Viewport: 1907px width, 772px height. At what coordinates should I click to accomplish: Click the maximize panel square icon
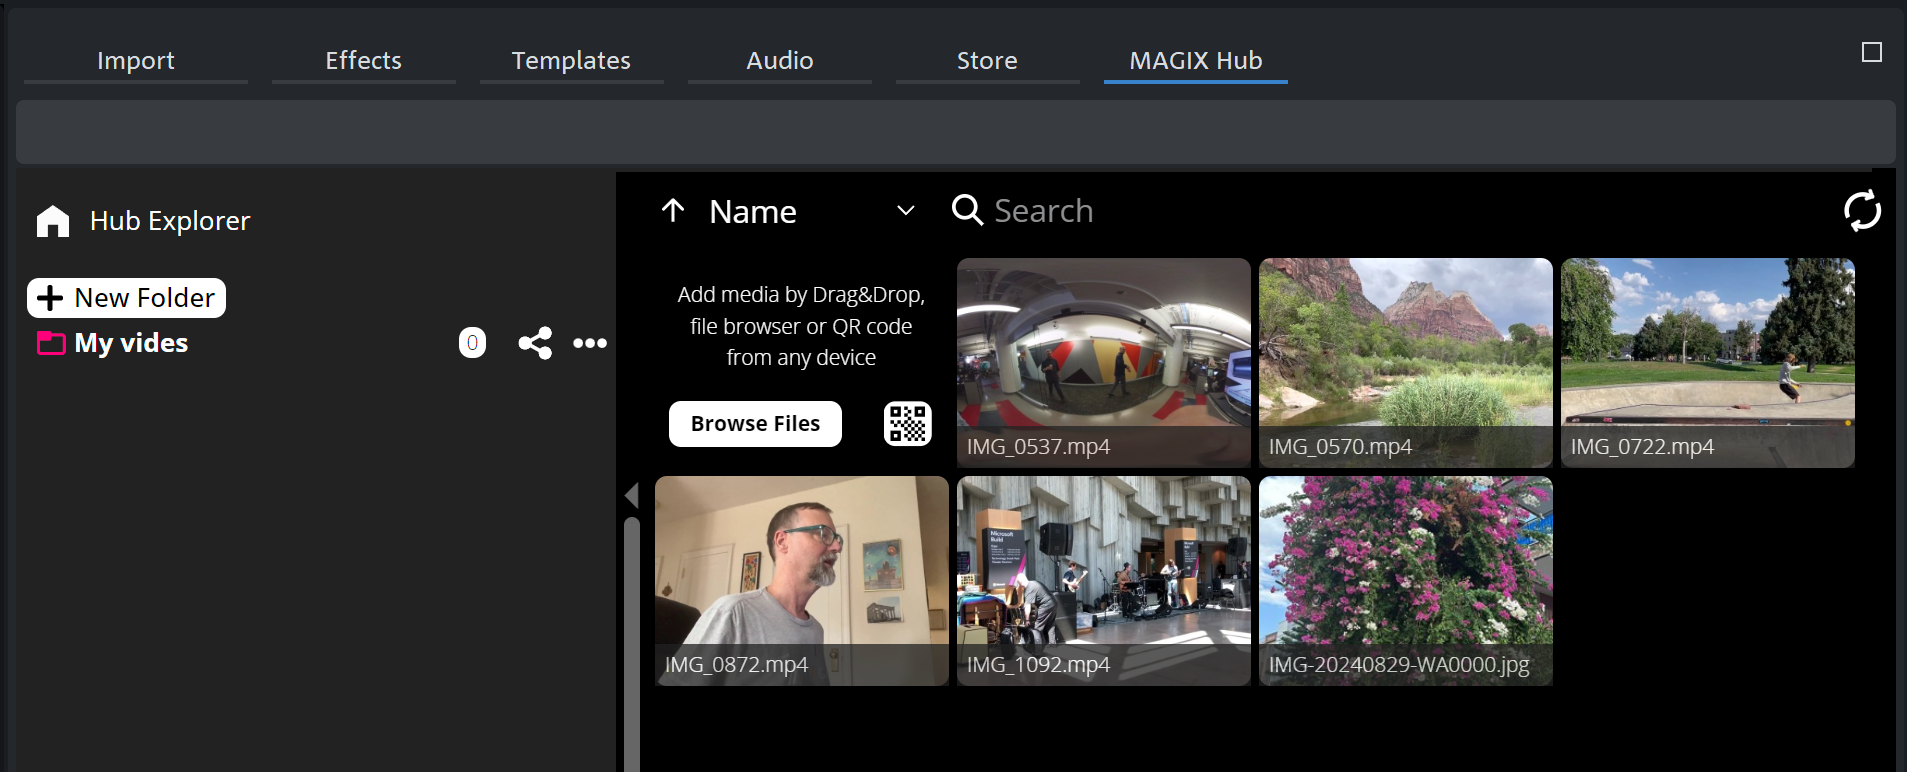tap(1872, 52)
